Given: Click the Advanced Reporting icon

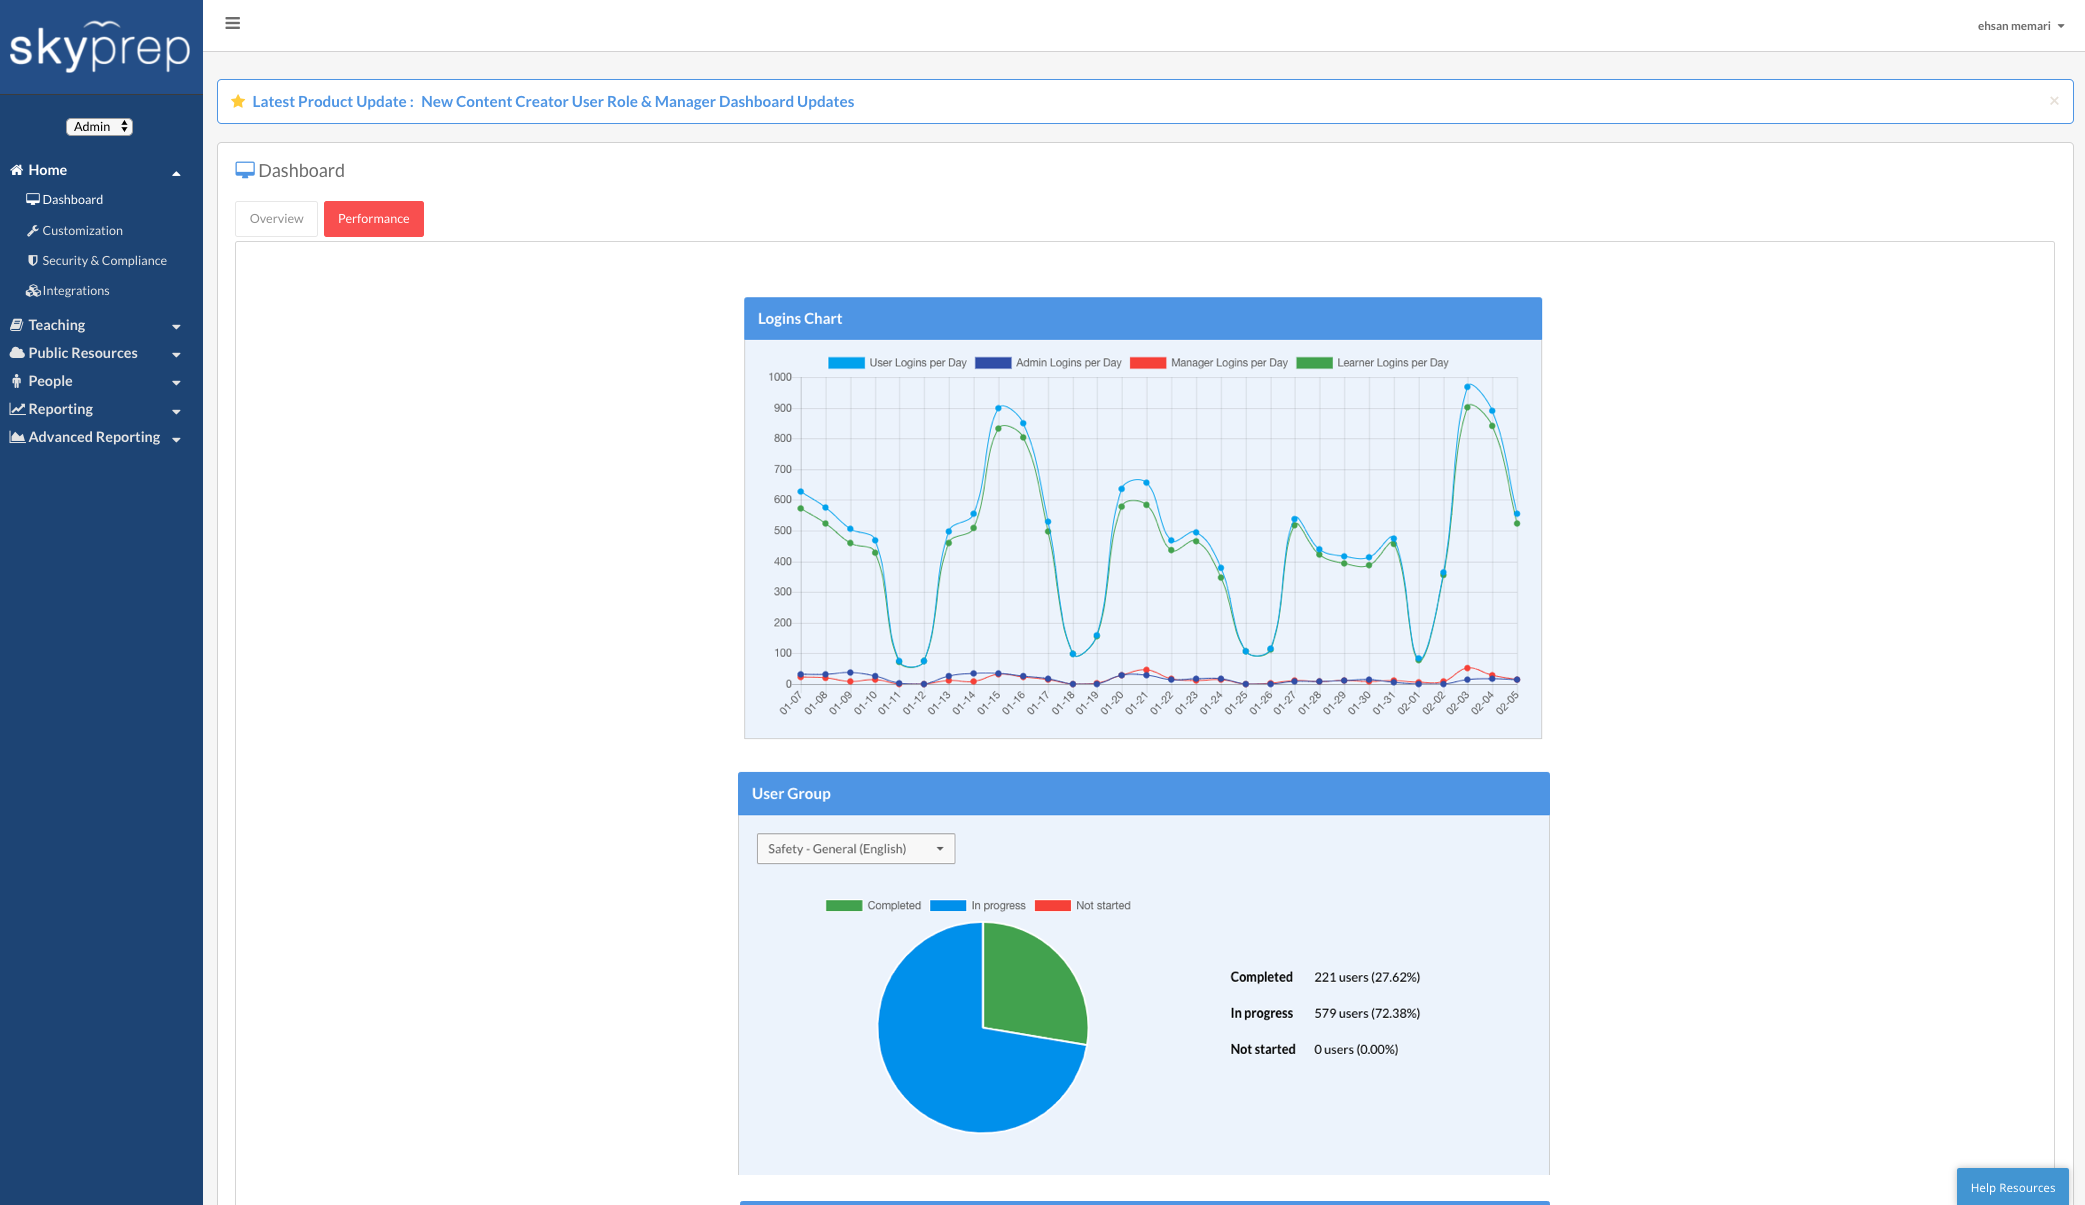Looking at the screenshot, I should coord(17,436).
